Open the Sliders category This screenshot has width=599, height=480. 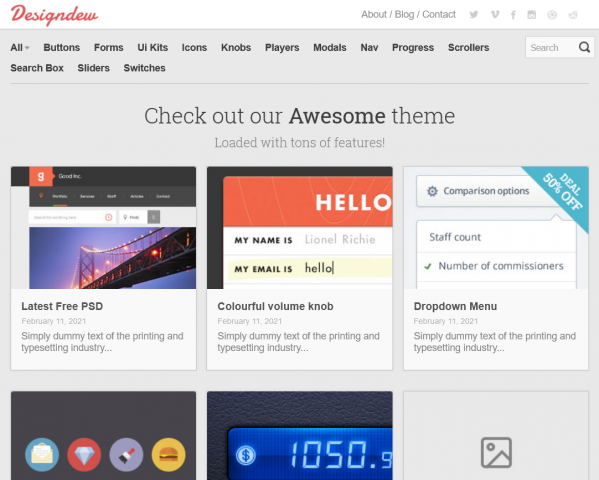tap(93, 68)
